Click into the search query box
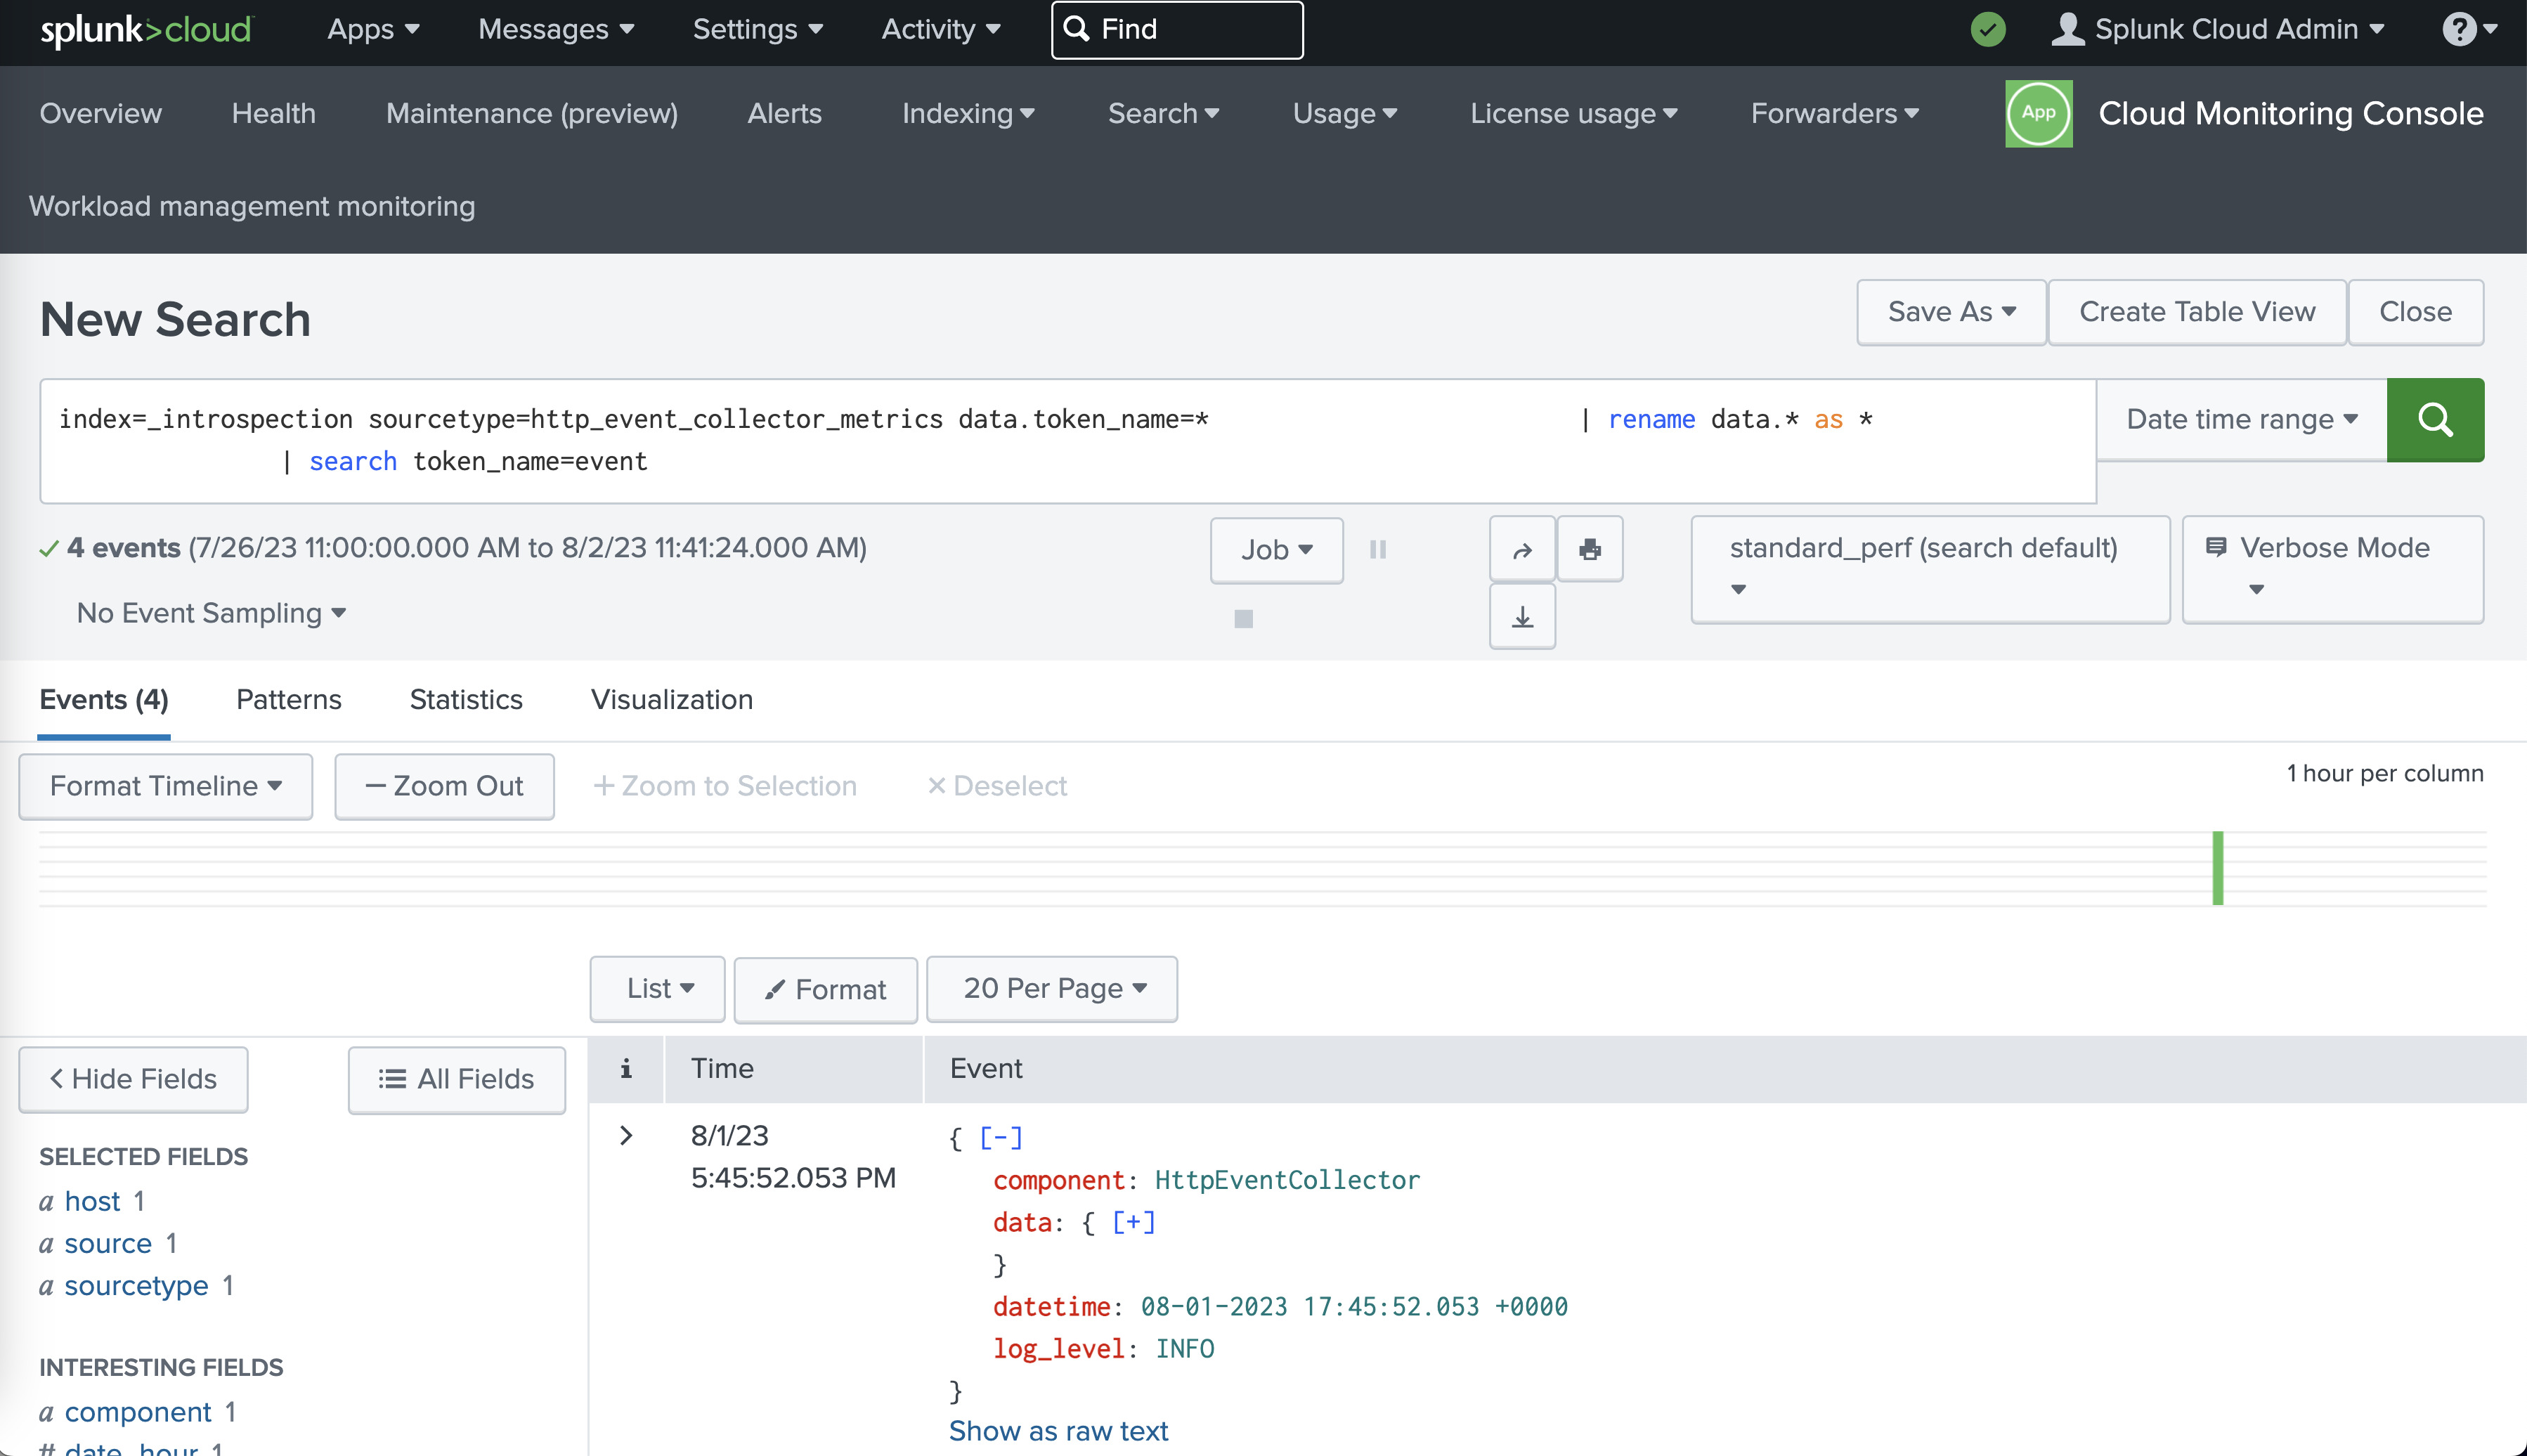The height and width of the screenshot is (1456, 2527). (x=1067, y=440)
